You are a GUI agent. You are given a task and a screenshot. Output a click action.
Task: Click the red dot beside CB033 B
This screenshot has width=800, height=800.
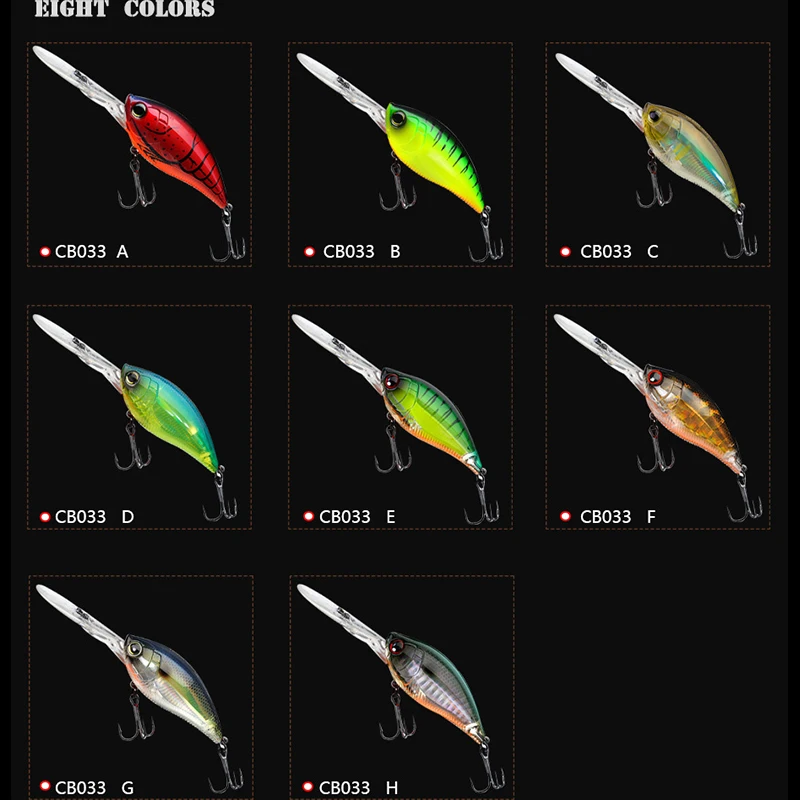click(309, 252)
